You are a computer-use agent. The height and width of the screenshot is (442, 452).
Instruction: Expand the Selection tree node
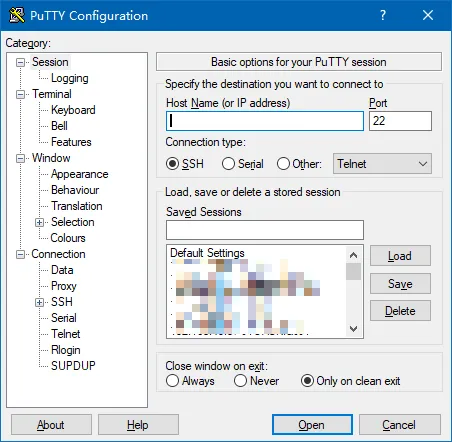[x=39, y=222]
